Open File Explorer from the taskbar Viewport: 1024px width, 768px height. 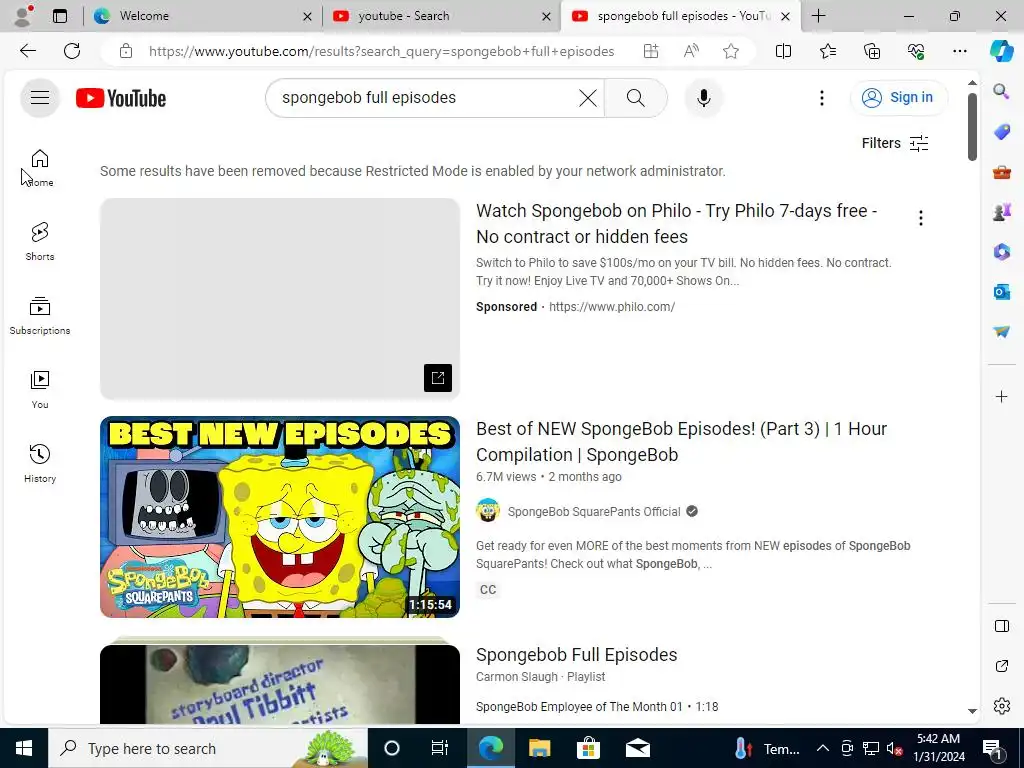[x=539, y=748]
